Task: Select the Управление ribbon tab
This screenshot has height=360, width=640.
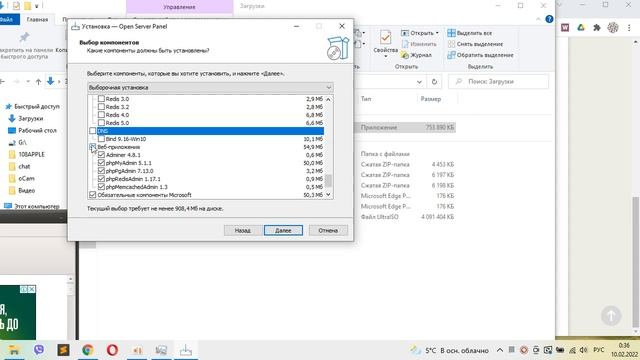Action: [180, 7]
